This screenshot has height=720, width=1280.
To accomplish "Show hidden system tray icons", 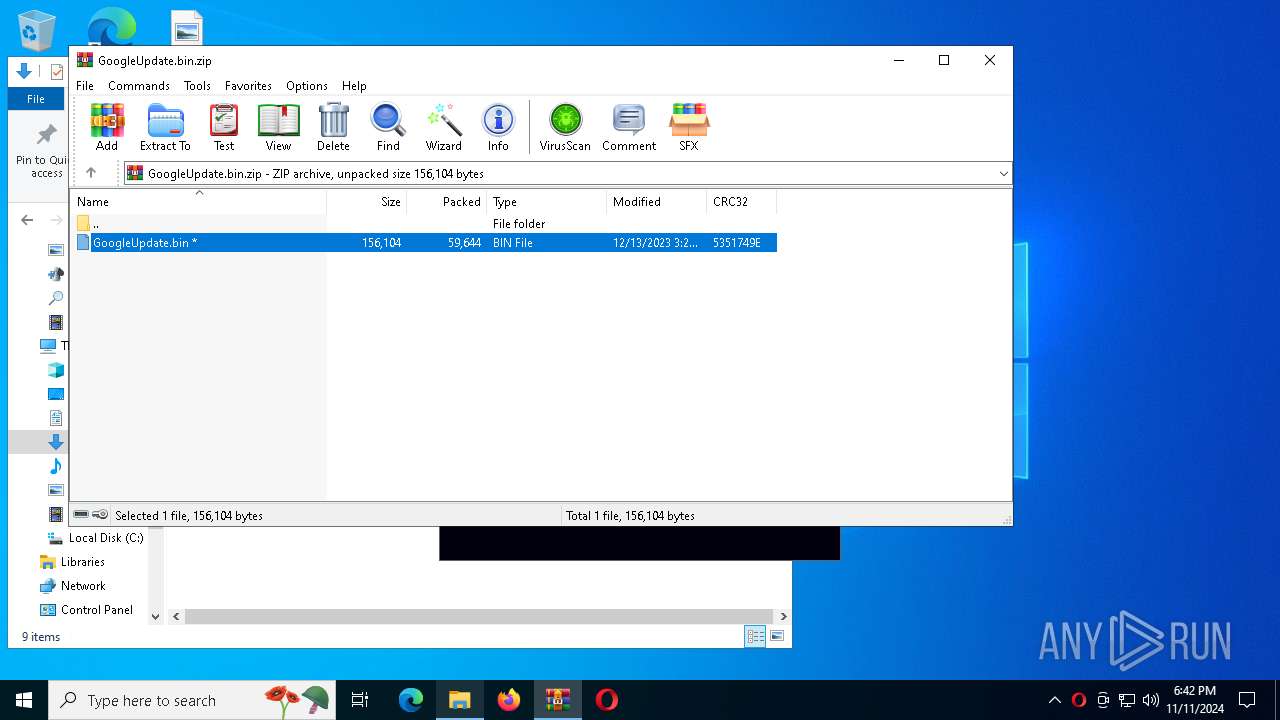I will coord(1054,700).
